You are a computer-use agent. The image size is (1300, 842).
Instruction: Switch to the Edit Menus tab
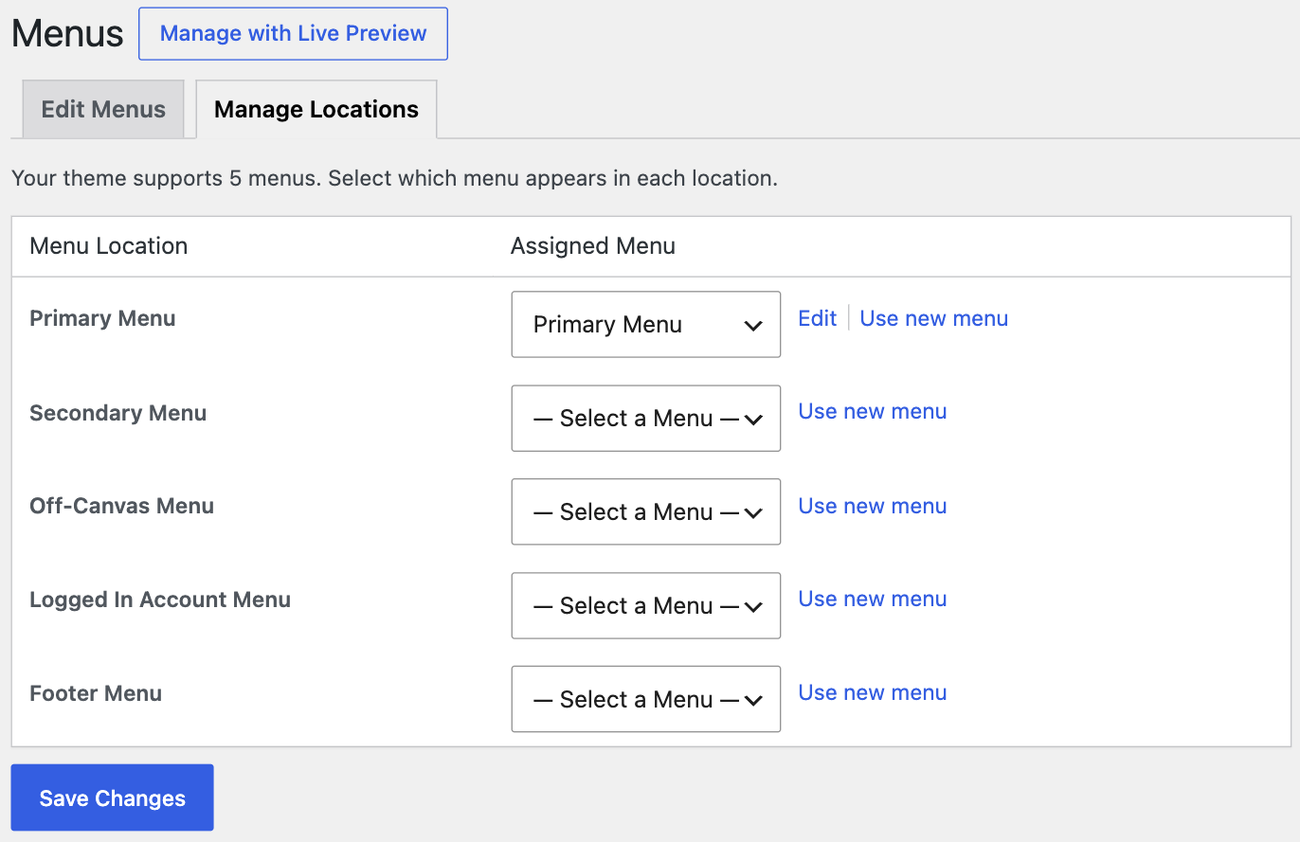pos(103,109)
